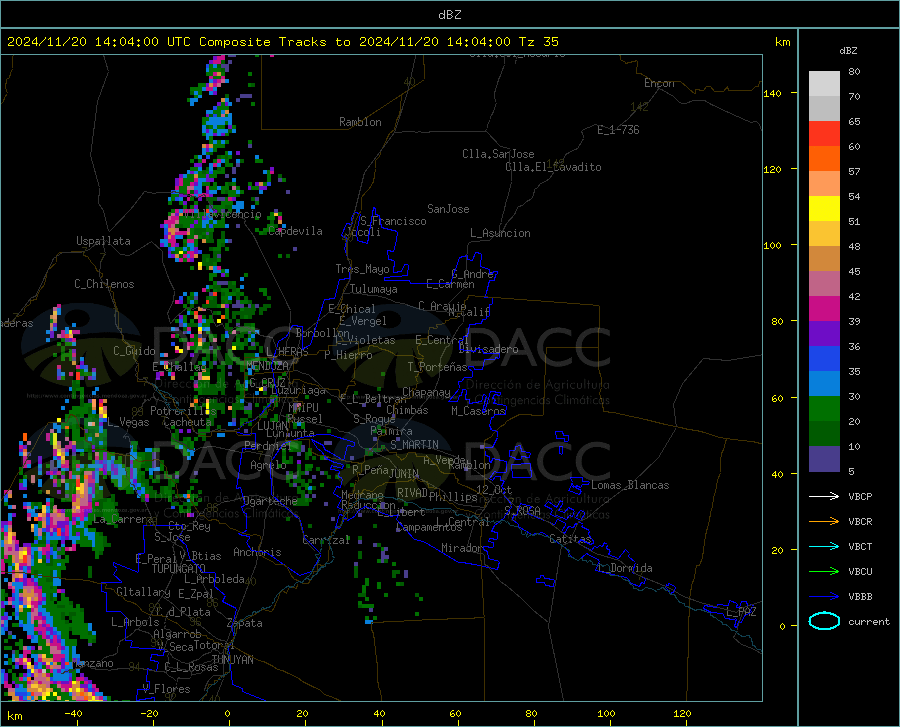
Task: Click the cyan 'current' ellipse legend icon
Action: point(824,621)
